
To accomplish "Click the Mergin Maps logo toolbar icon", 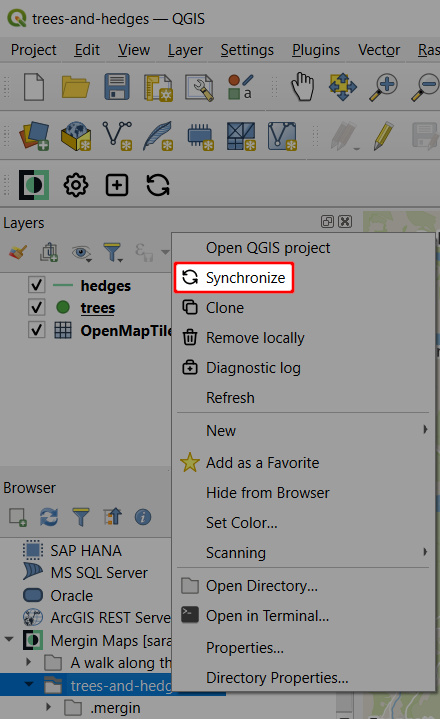I will point(34,185).
